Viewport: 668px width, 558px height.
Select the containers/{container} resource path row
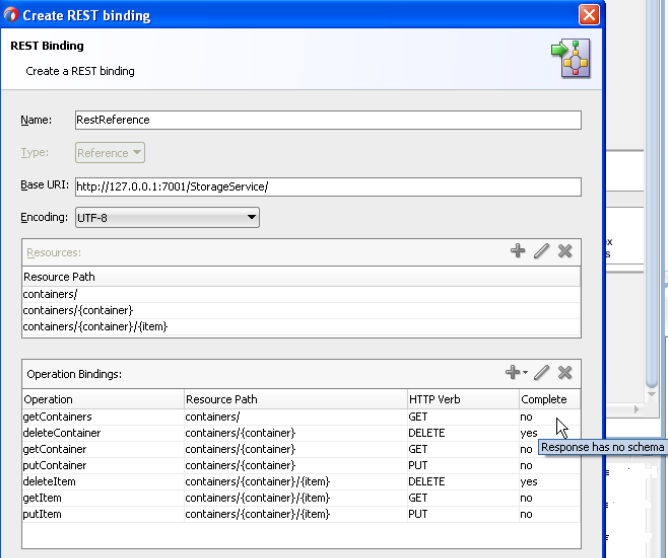(x=301, y=311)
